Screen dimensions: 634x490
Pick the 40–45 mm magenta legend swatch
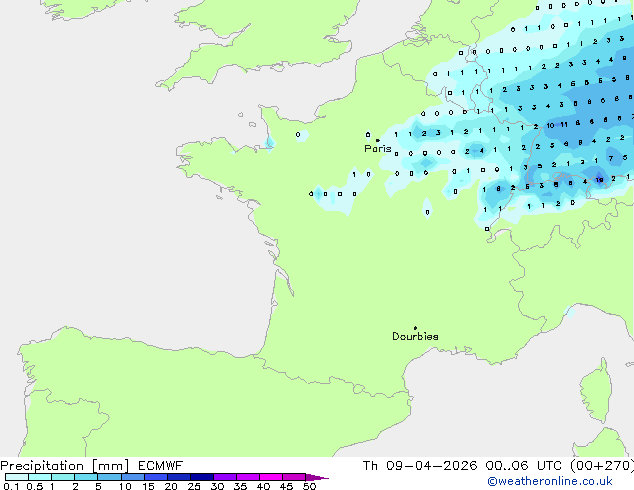click(x=271, y=477)
